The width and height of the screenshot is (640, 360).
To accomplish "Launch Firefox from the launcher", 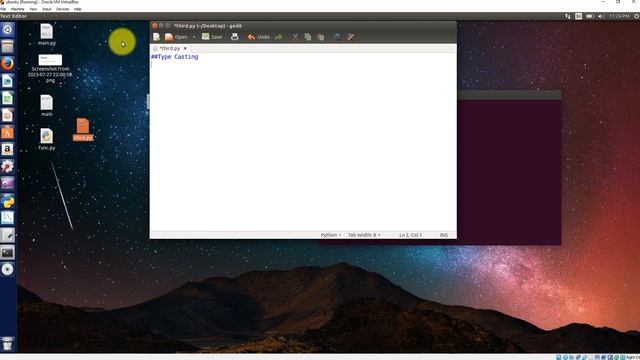I will (x=7, y=64).
